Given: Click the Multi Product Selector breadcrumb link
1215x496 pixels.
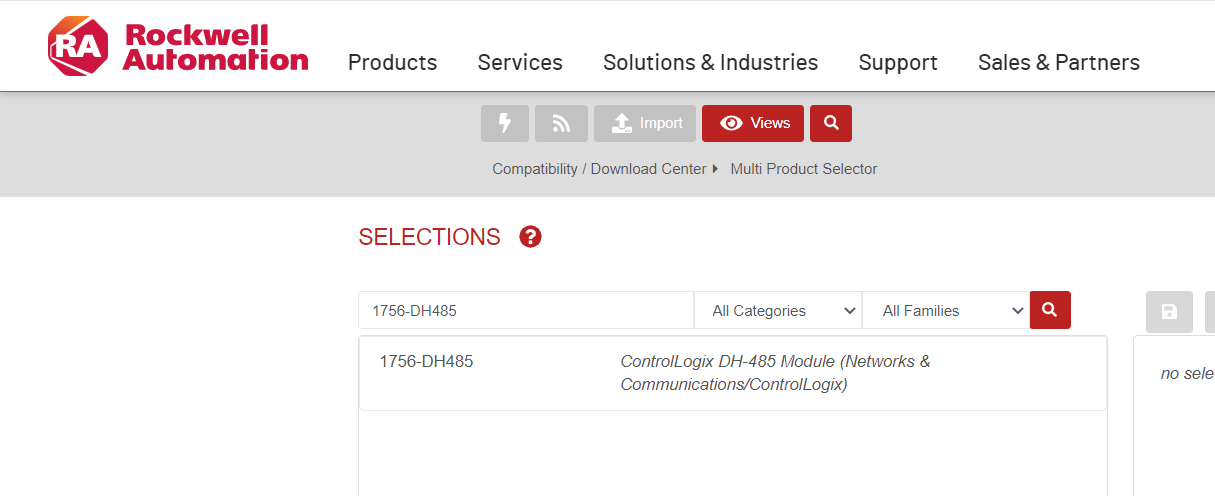Looking at the screenshot, I should [x=803, y=169].
